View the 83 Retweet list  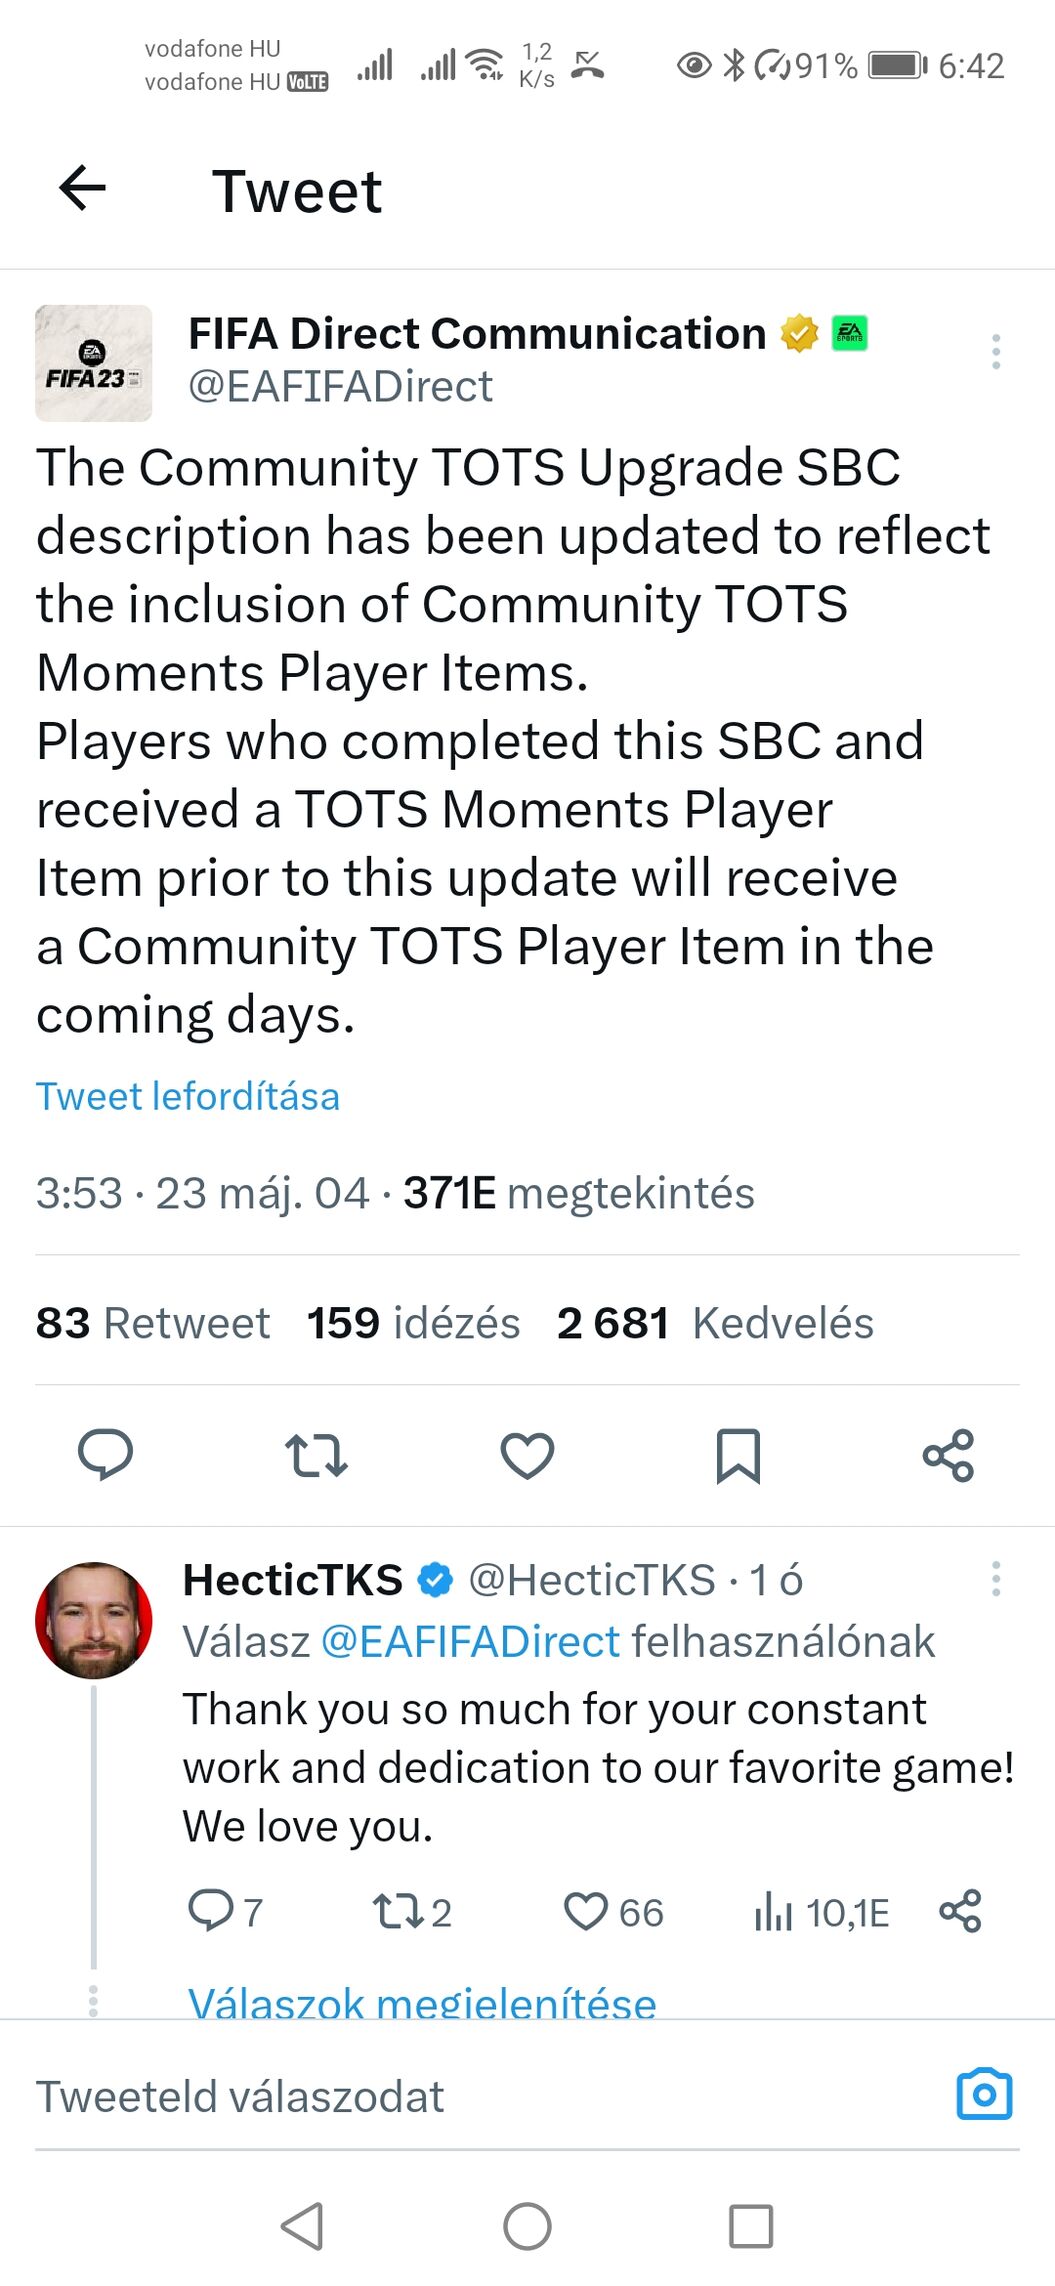(x=153, y=1323)
